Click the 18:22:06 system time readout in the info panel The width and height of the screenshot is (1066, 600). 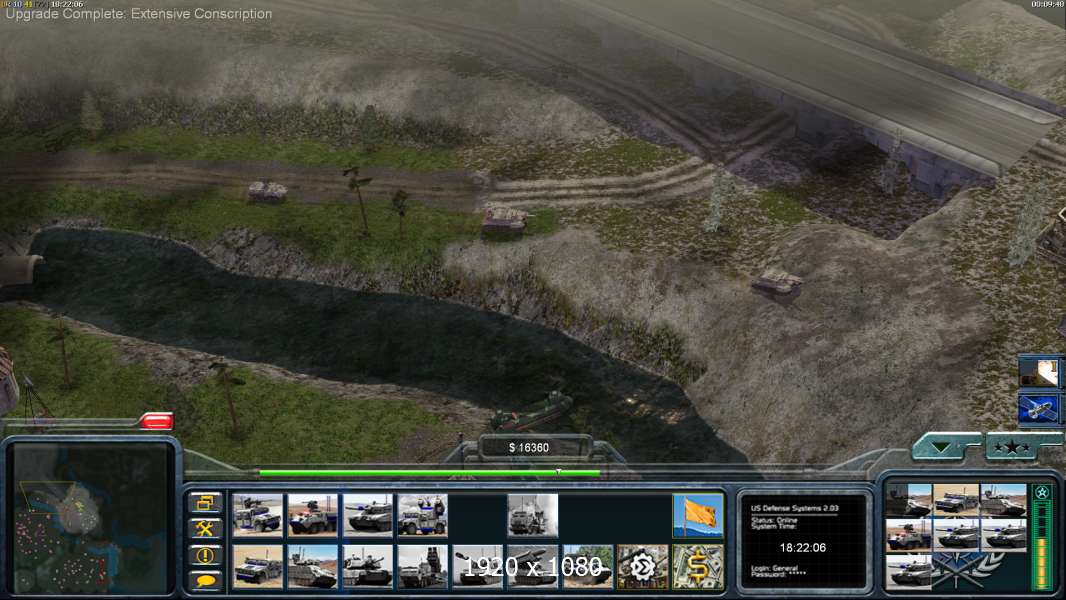tap(802, 548)
